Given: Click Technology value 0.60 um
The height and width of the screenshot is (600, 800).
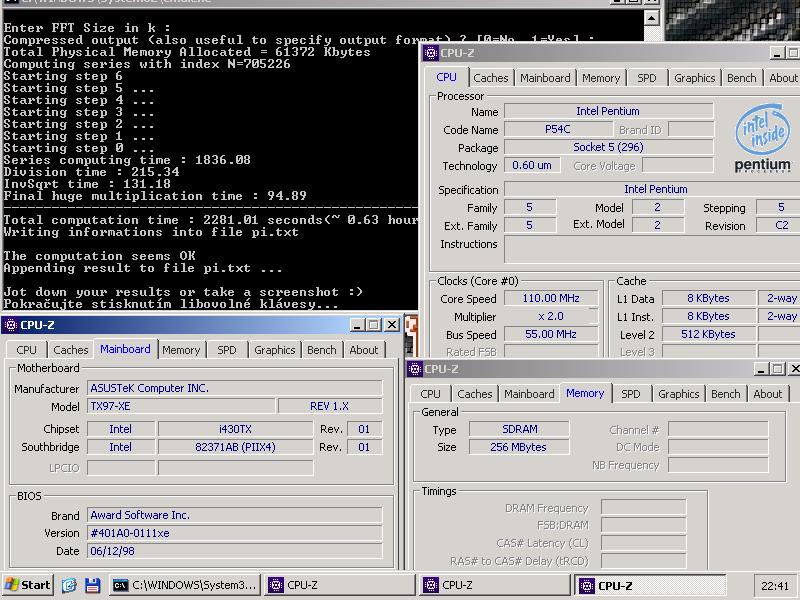Looking at the screenshot, I should coord(532,165).
